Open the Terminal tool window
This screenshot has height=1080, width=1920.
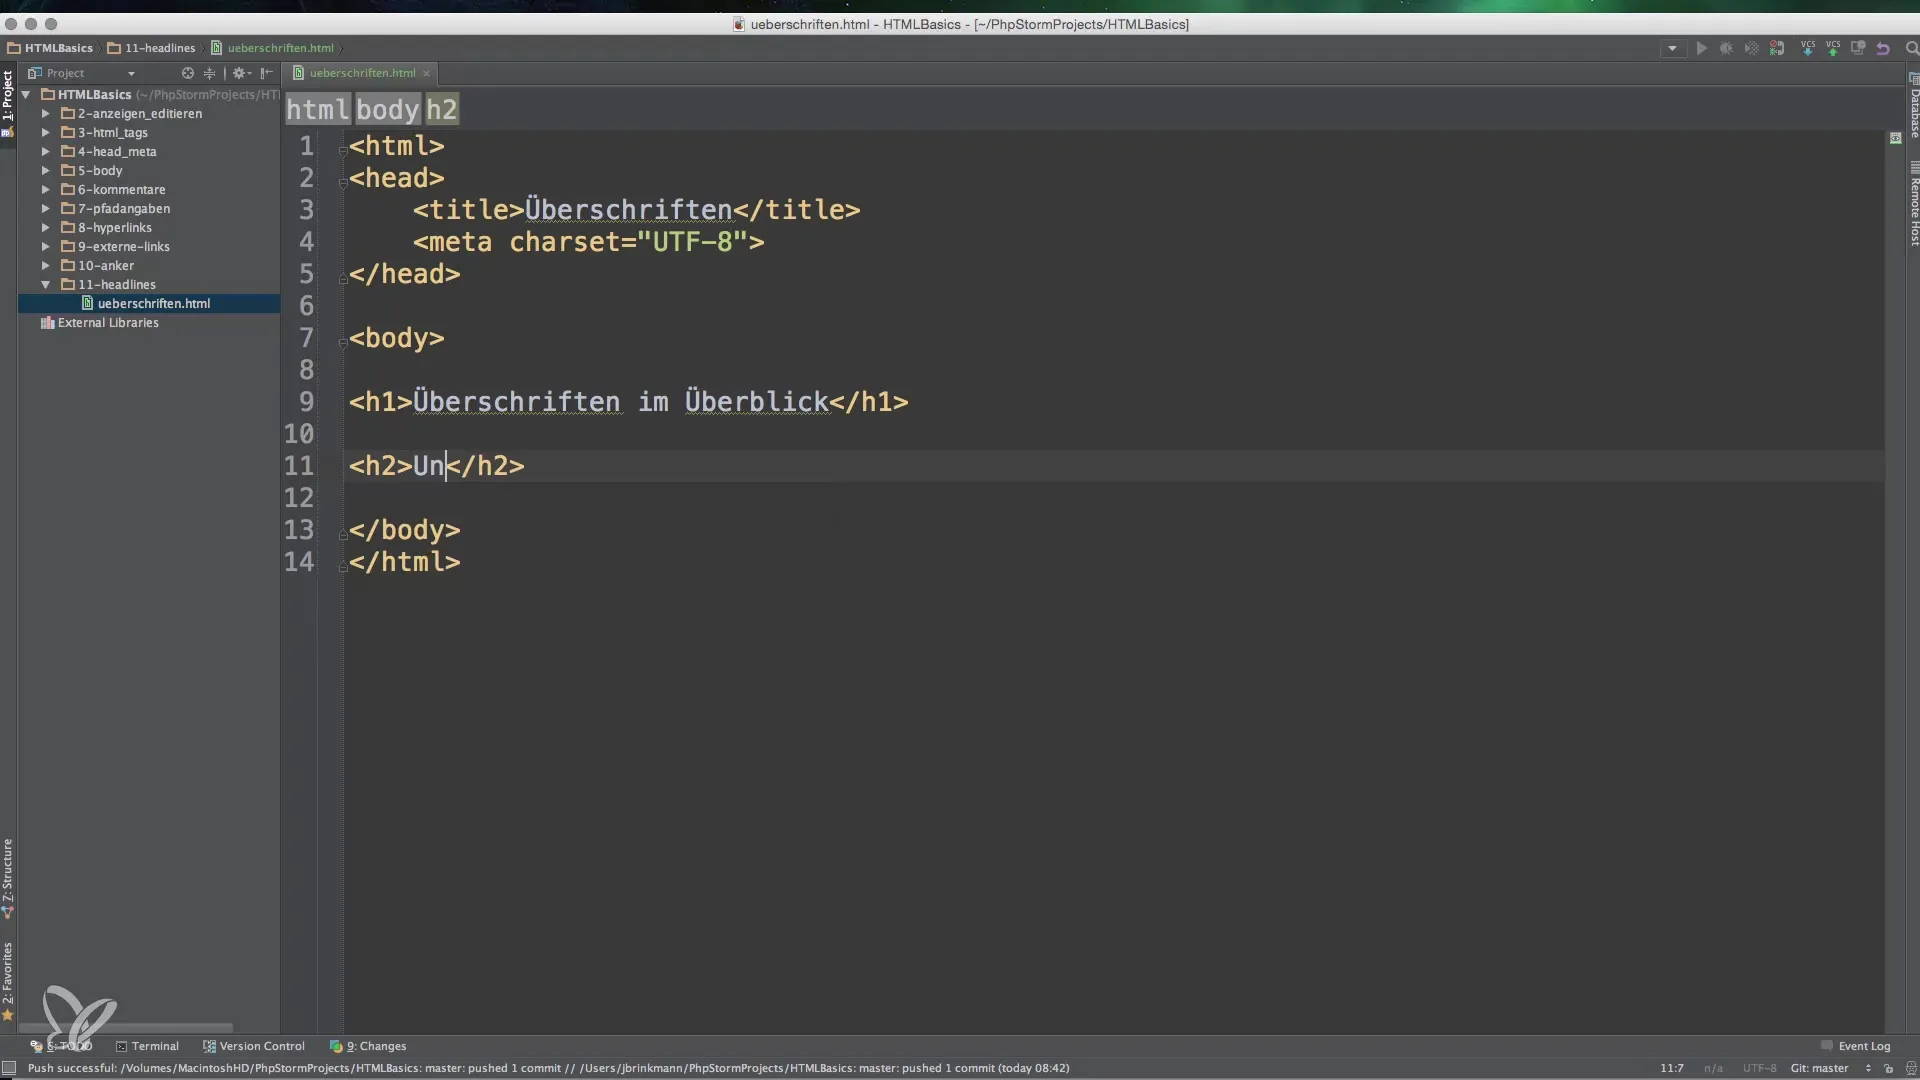coord(148,1046)
